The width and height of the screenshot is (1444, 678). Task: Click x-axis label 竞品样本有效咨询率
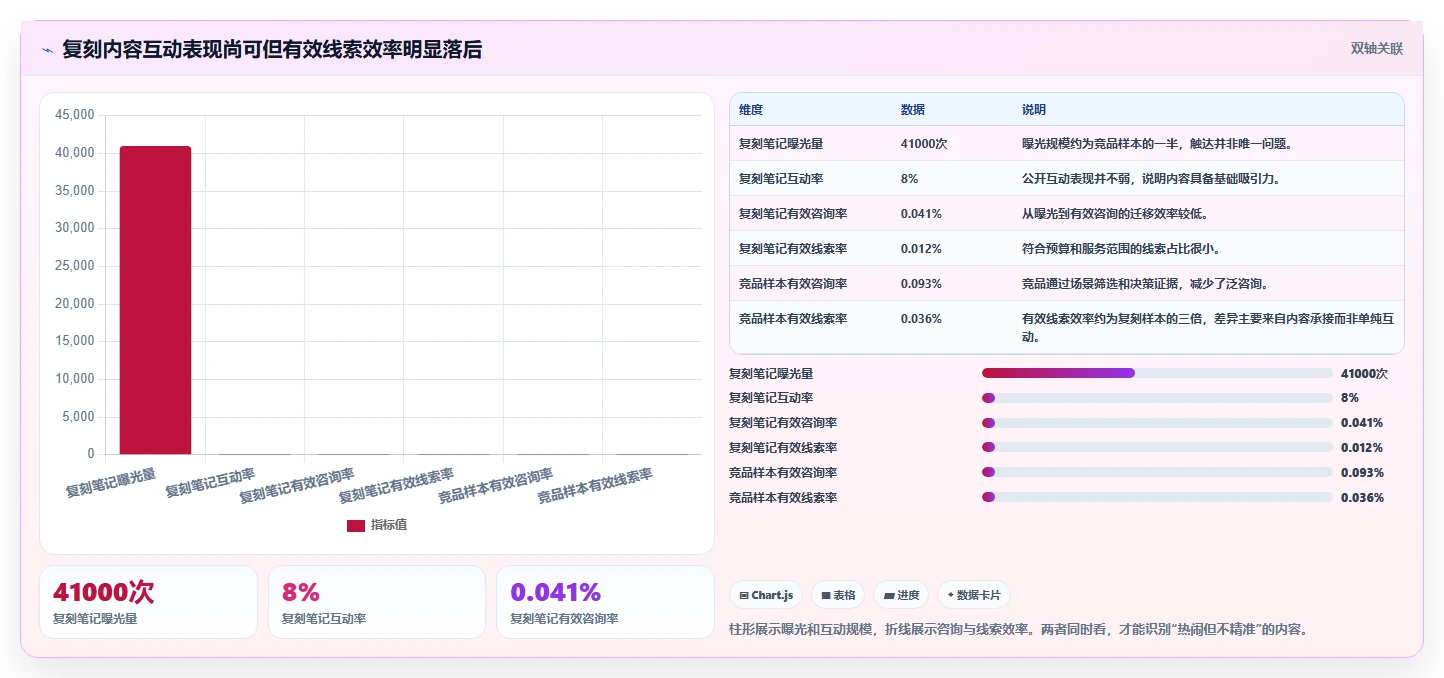coord(496,485)
